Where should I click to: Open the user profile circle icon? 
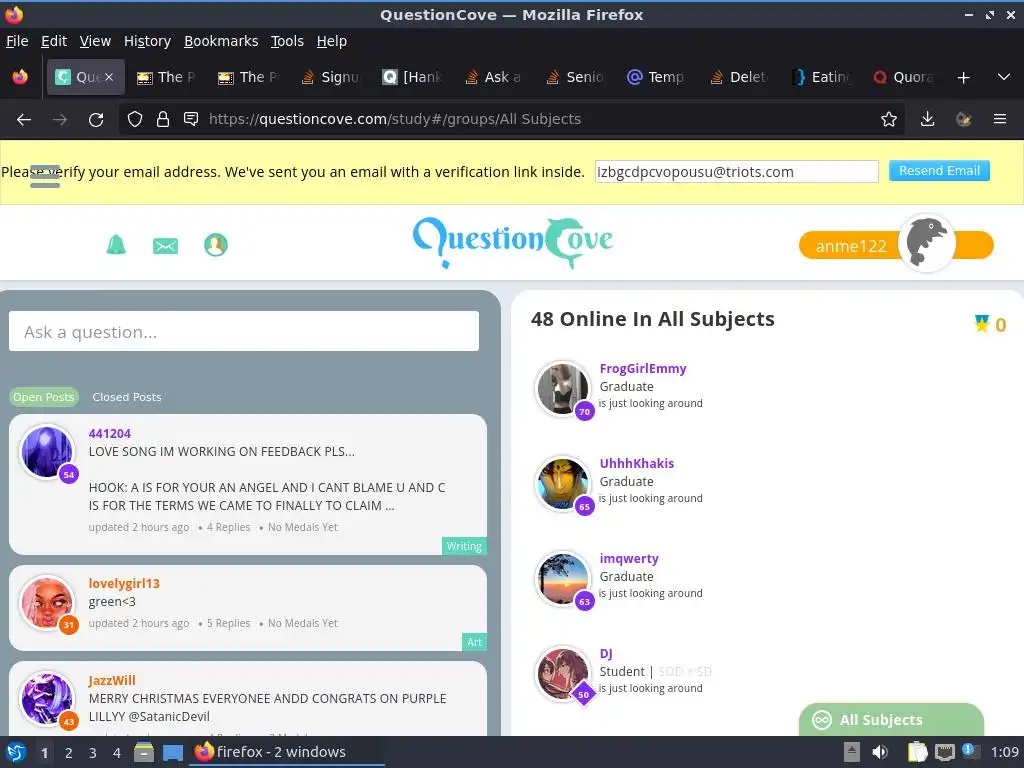[216, 245]
